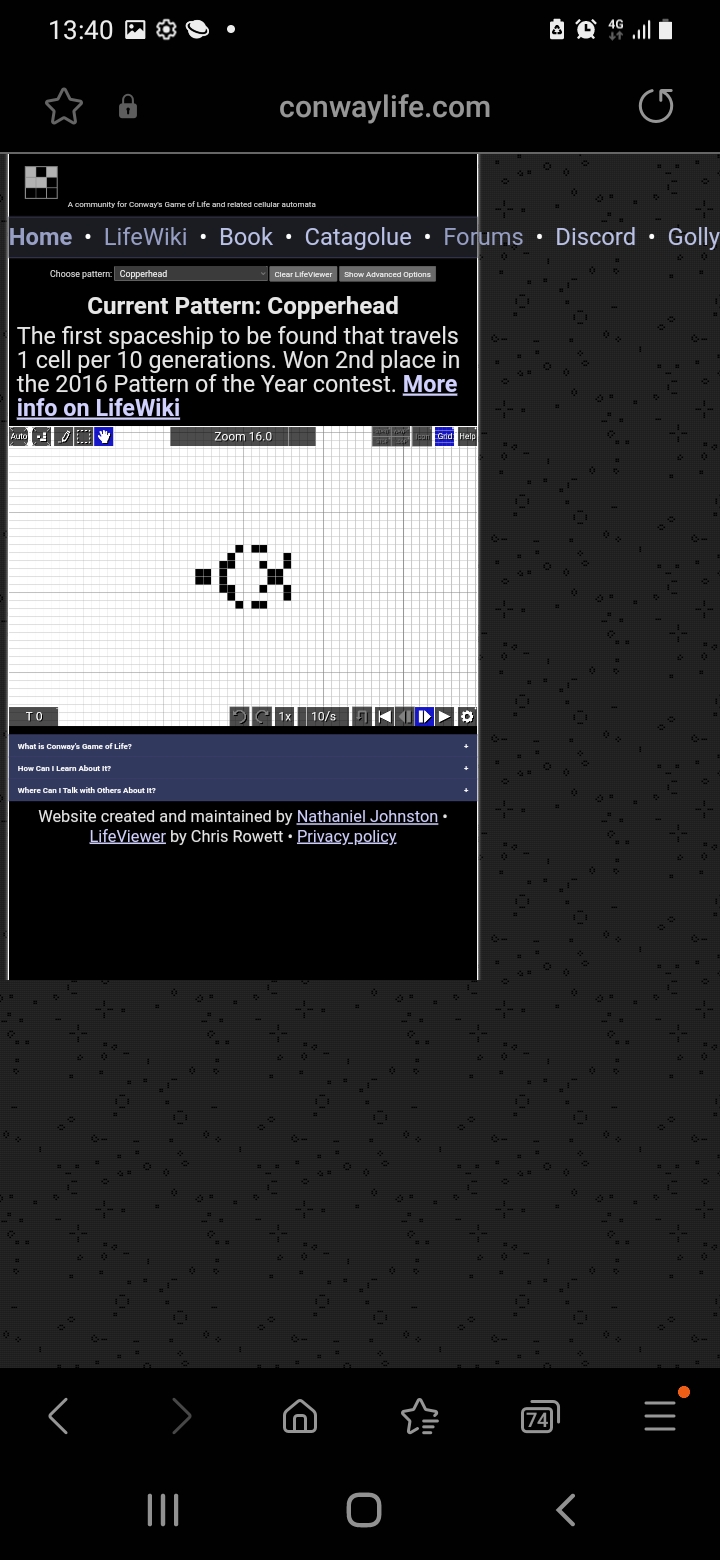The height and width of the screenshot is (1560, 720).
Task: Click the Copperhead pattern on the grid
Action: pos(243,576)
